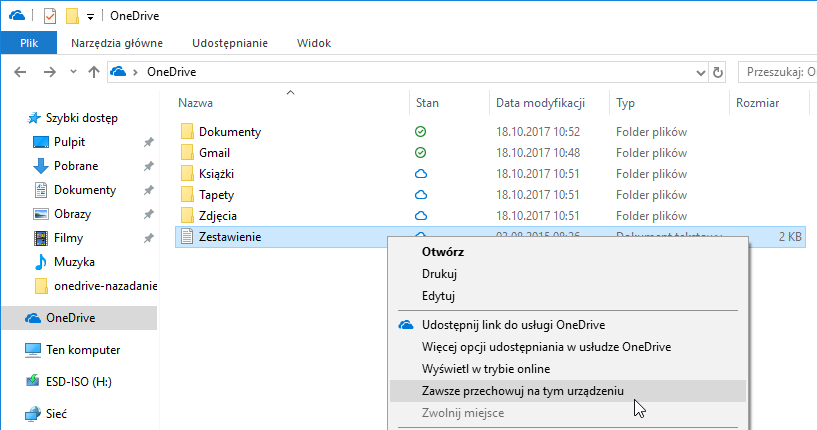Open the Plik menu
Image resolution: width=817 pixels, height=430 pixels.
click(29, 43)
